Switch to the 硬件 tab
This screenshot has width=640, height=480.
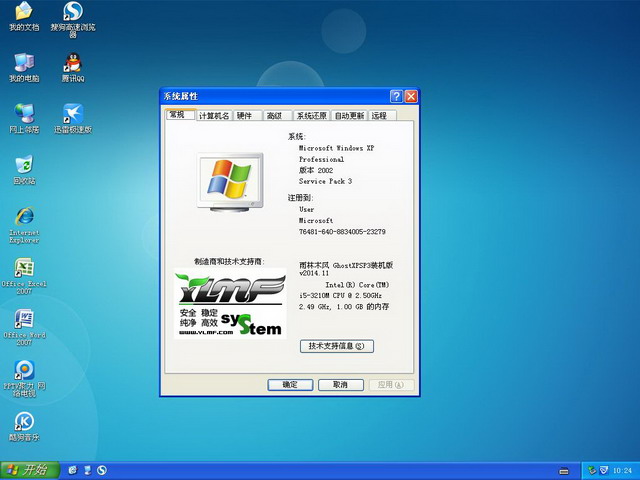pos(245,116)
